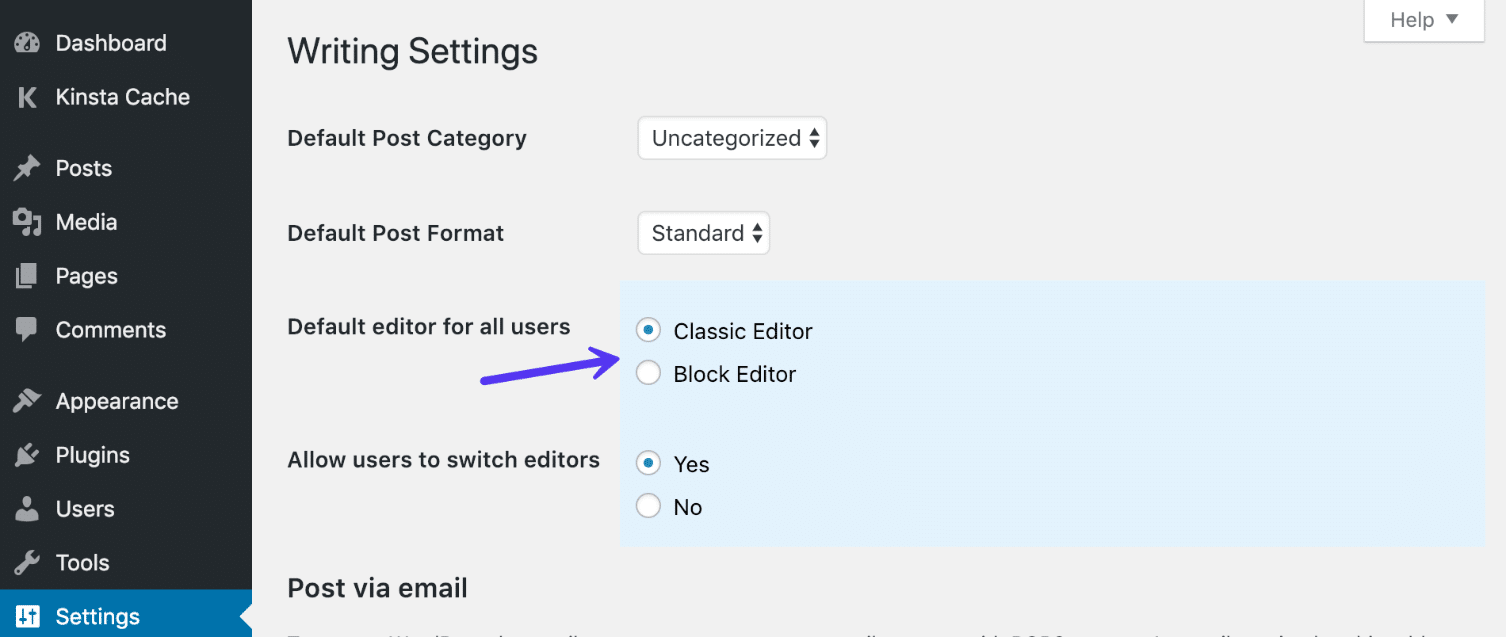1506x637 pixels.
Task: Click the Posts pushpin icon
Action: point(25,167)
